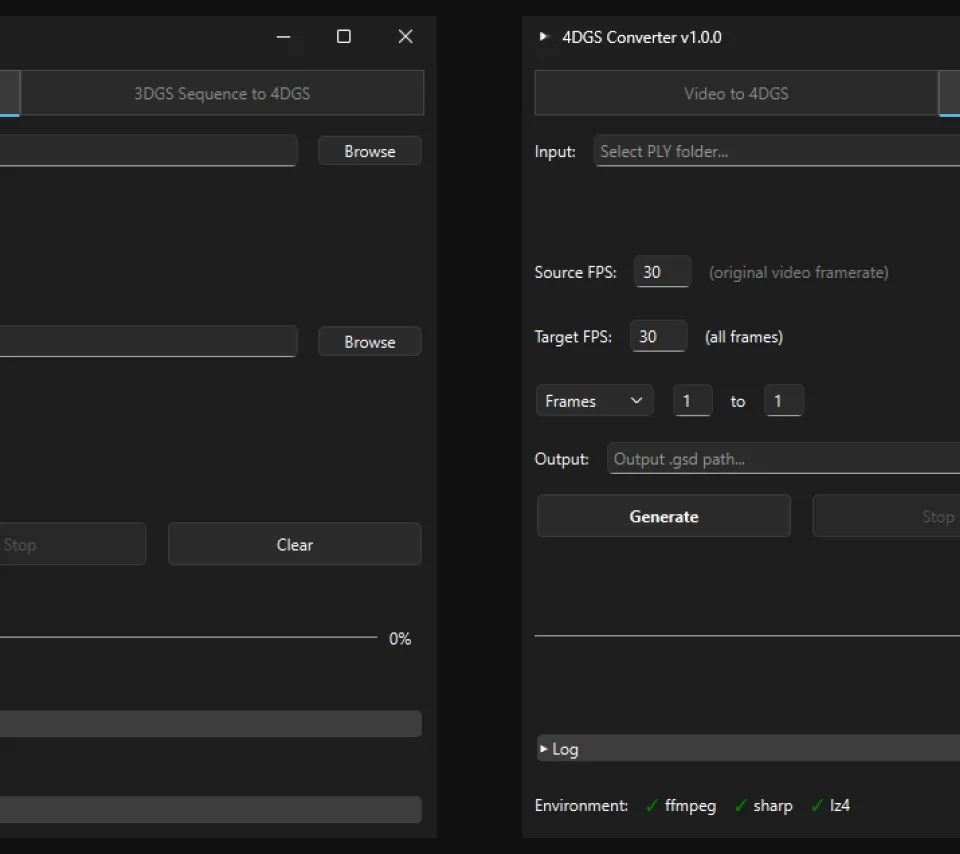
Task: Click the start frame field before 'to'
Action: 693,401
